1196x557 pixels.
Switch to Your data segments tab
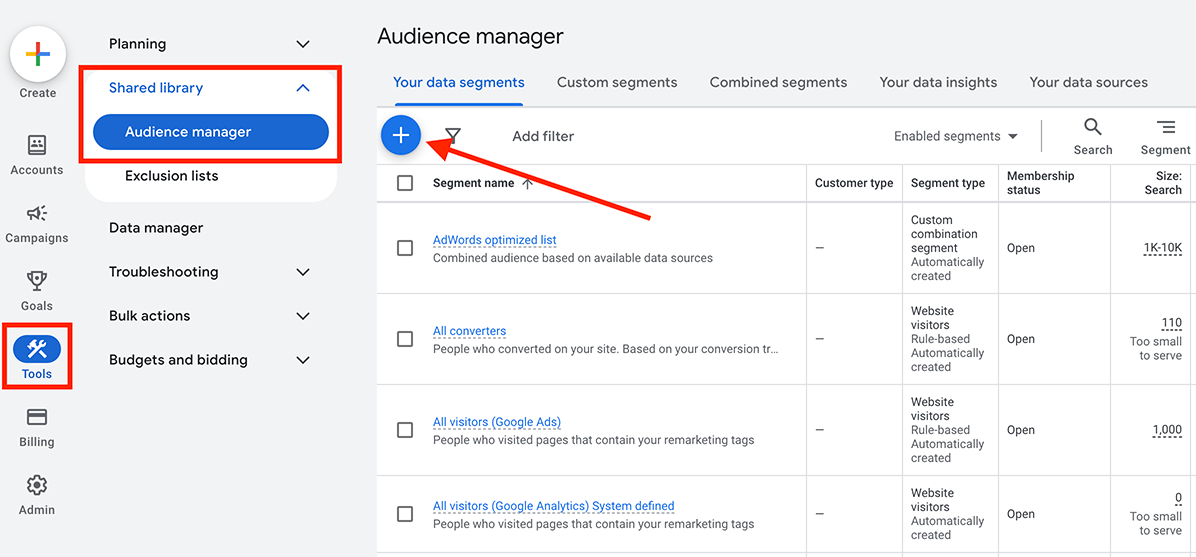pos(458,82)
